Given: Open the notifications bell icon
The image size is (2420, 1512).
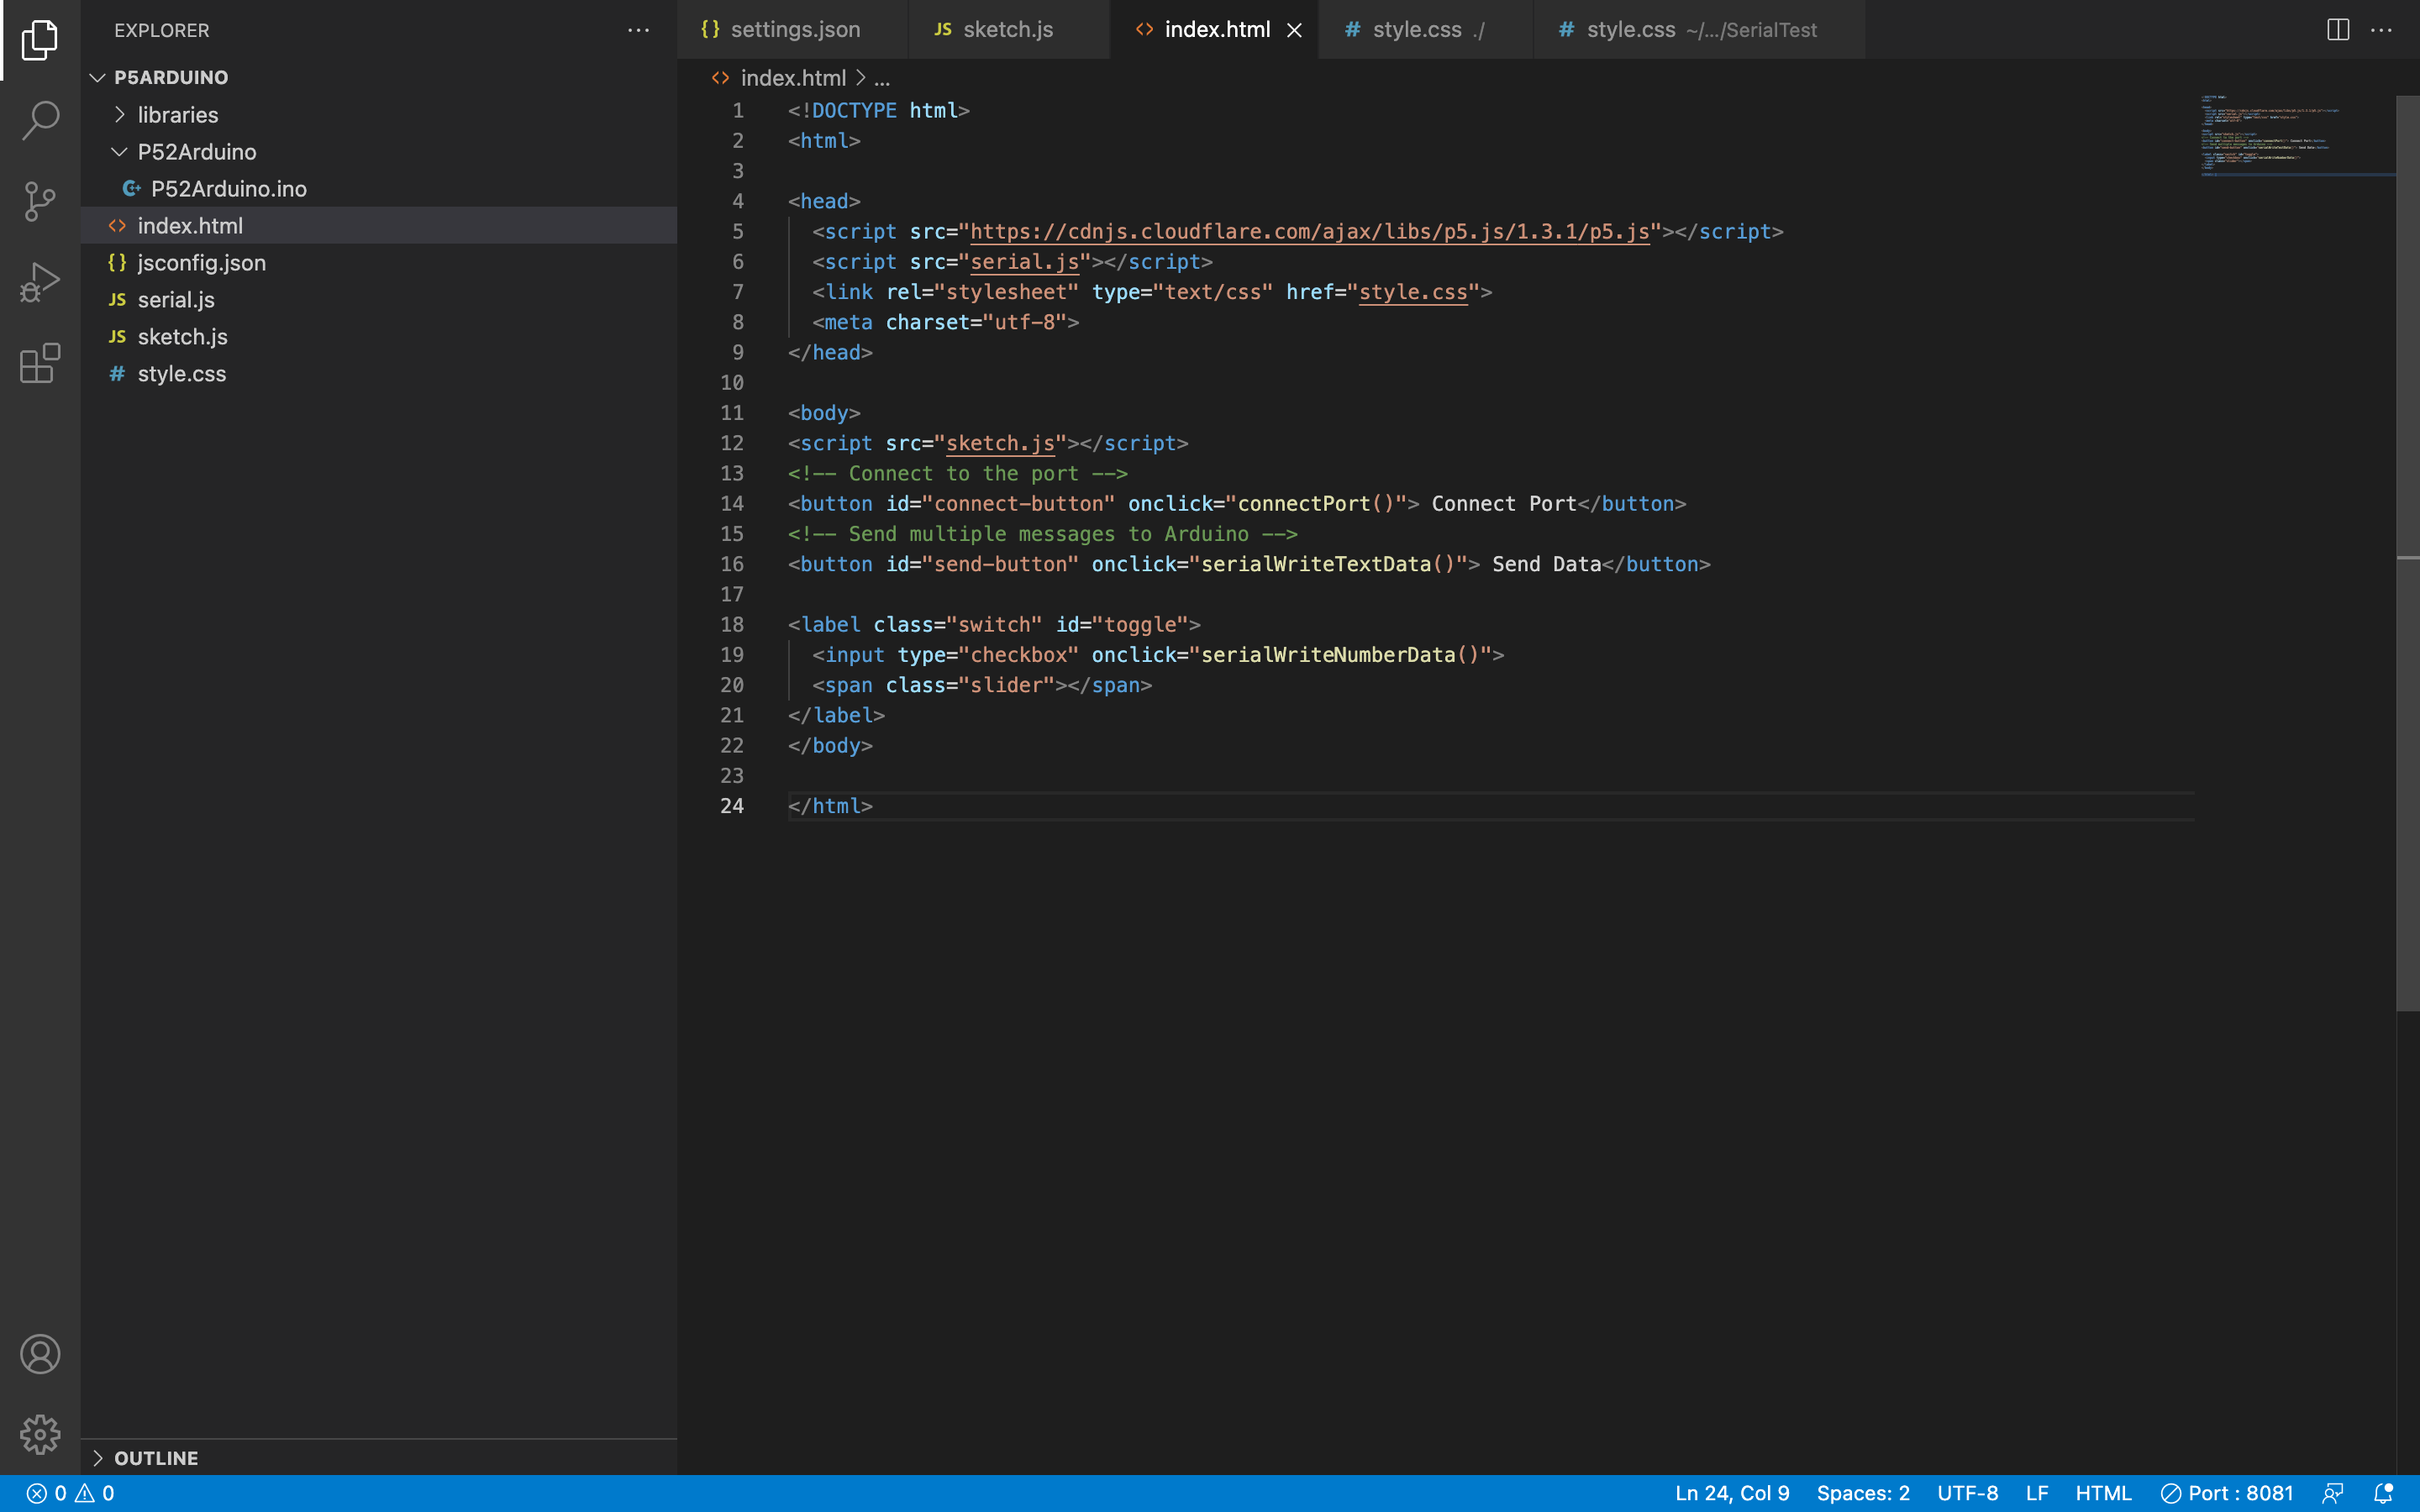Looking at the screenshot, I should coord(2383,1493).
